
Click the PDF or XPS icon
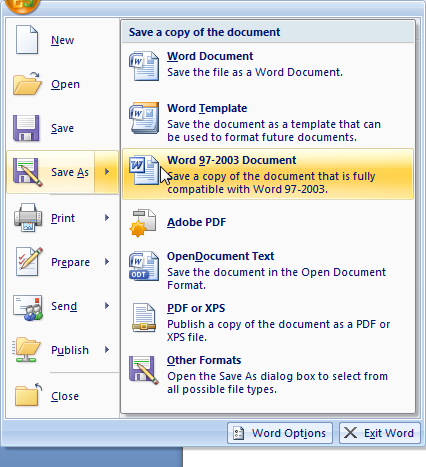pos(144,318)
